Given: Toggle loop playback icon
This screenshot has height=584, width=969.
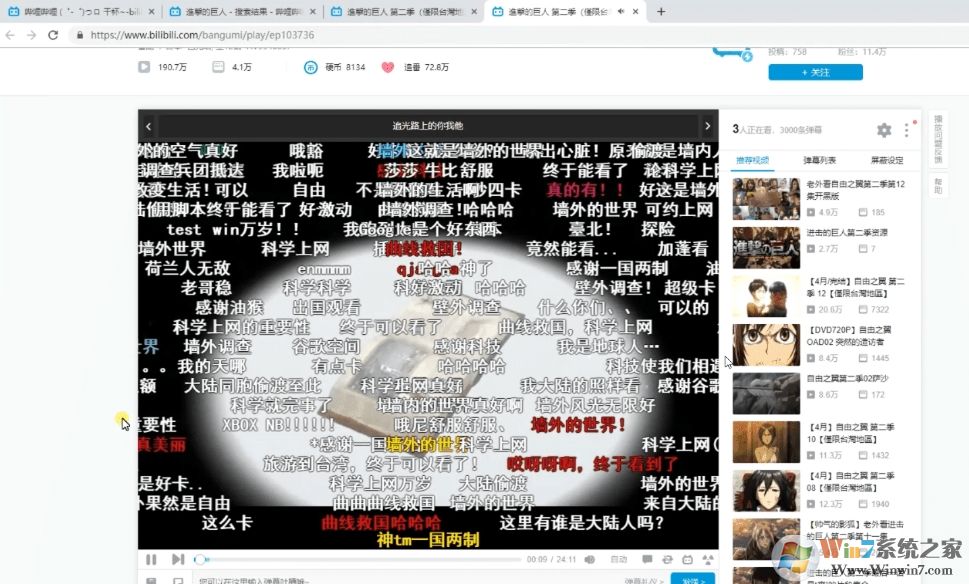Looking at the screenshot, I should pyautogui.click(x=667, y=559).
